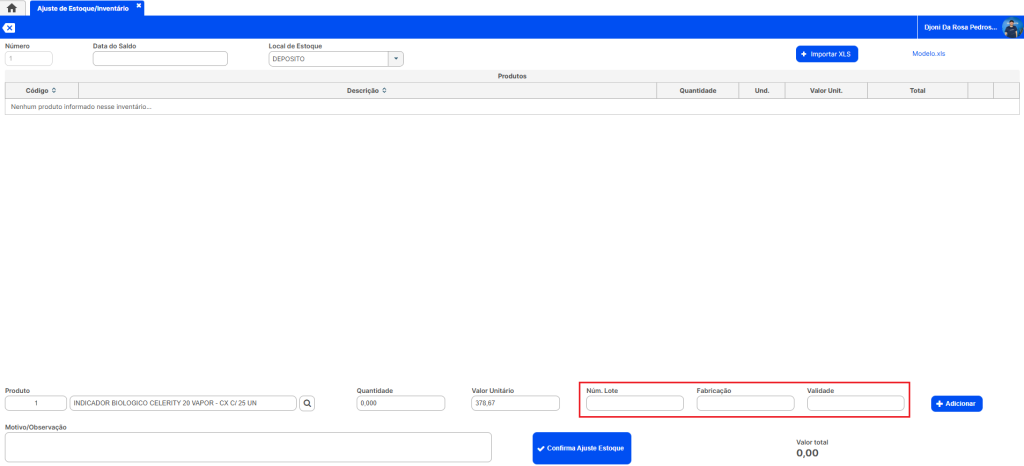Select the Valor Unitário input field
The height and width of the screenshot is (466, 1024).
[515, 404]
